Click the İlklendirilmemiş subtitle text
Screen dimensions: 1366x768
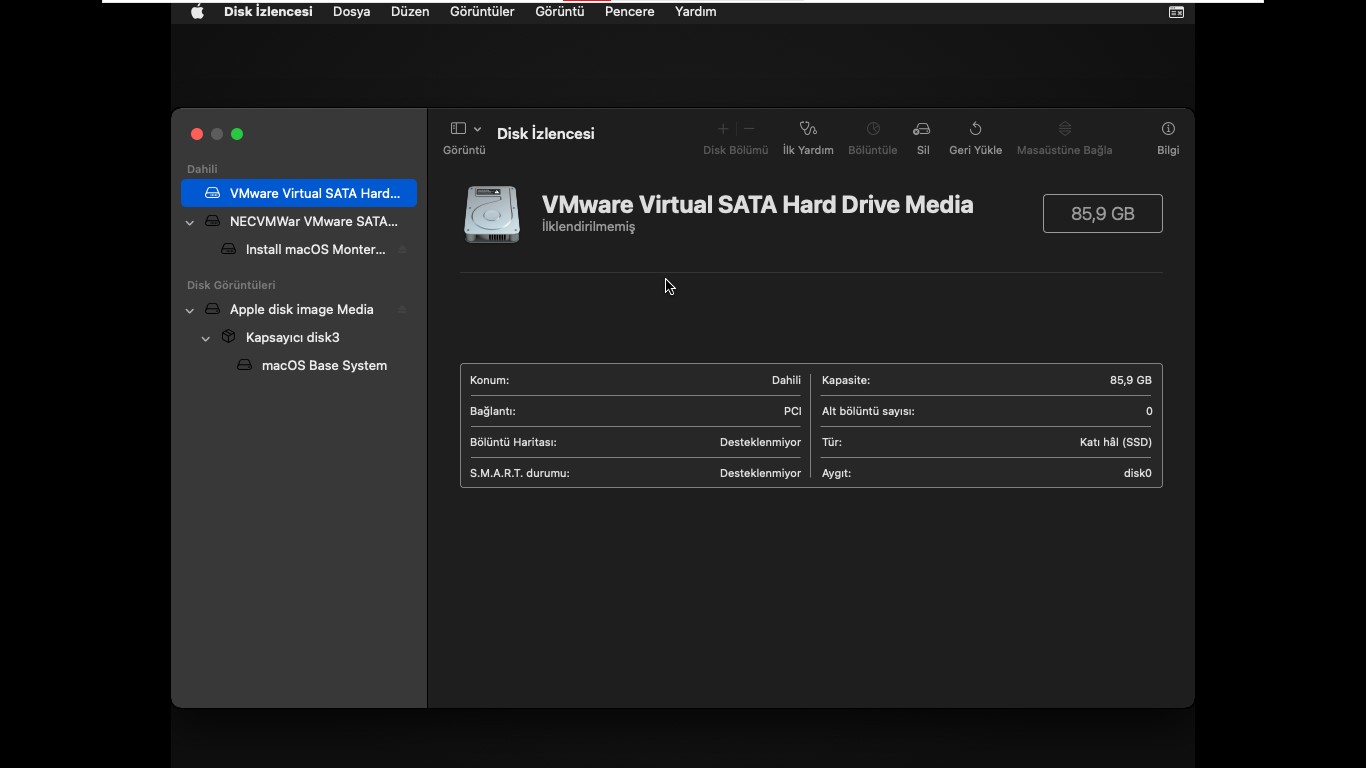pos(588,227)
